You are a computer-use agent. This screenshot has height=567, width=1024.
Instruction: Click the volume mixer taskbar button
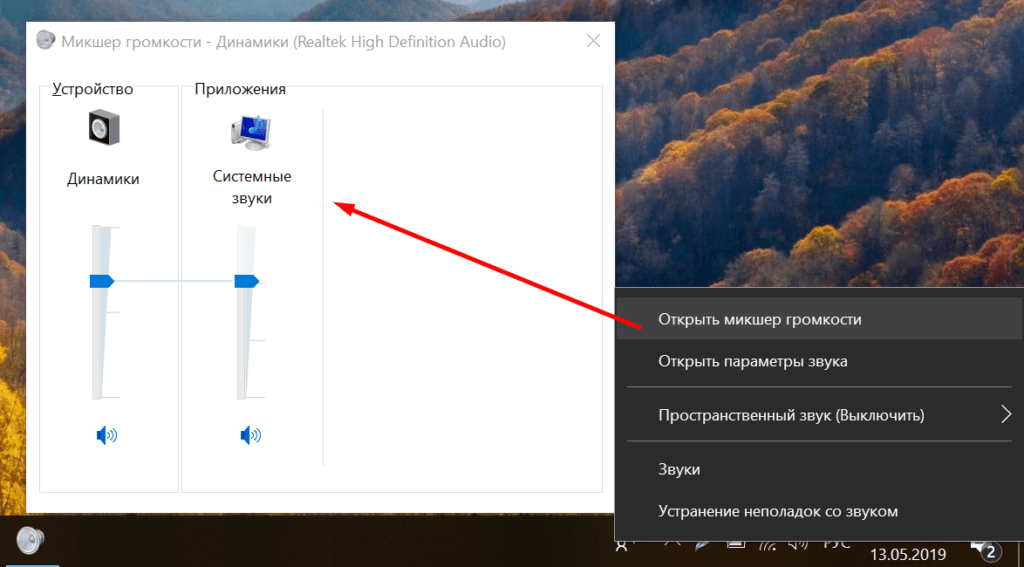tap(30, 541)
